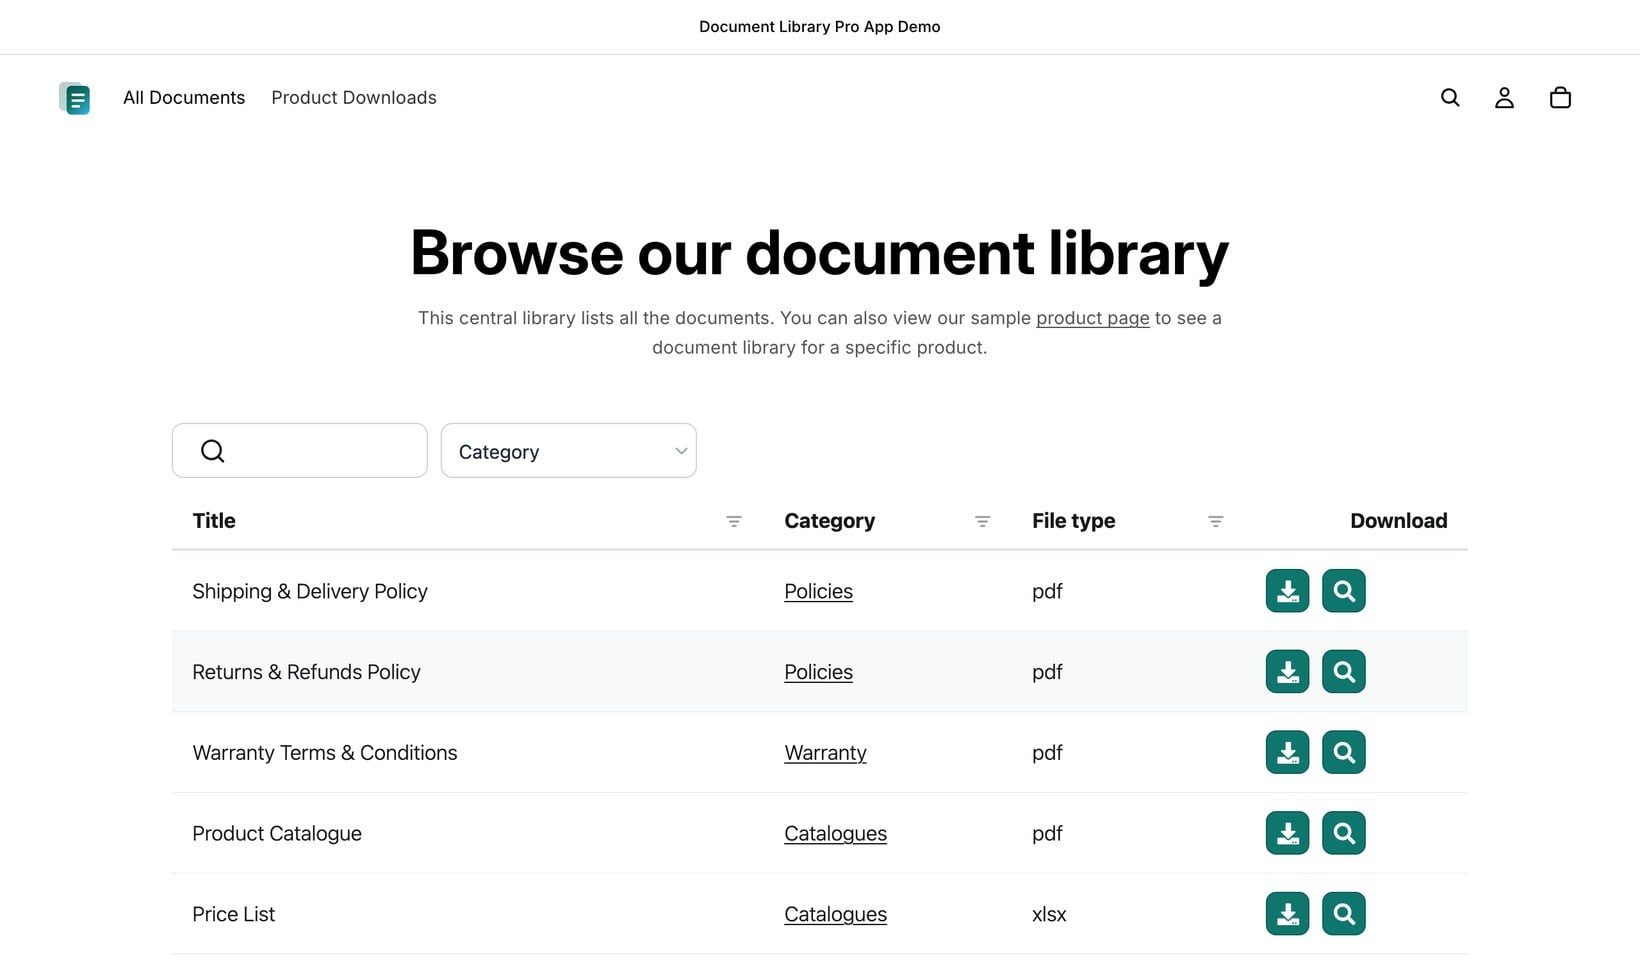
Task: Open the account login icon
Action: click(x=1504, y=97)
